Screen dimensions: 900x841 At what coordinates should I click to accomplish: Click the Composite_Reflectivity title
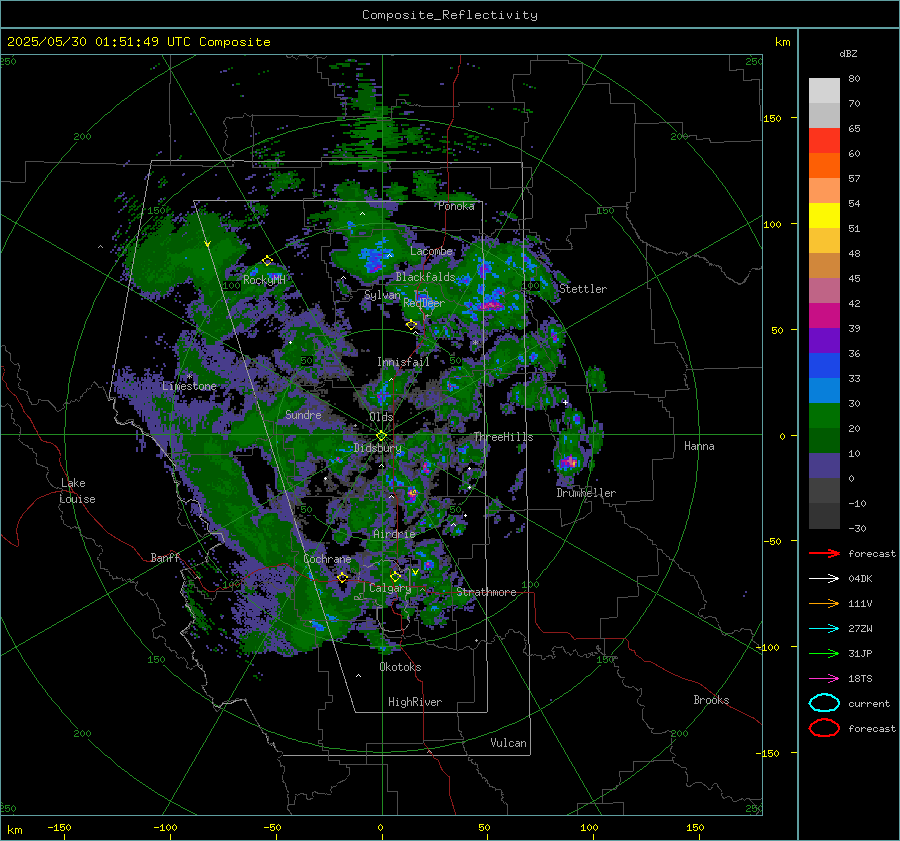point(450,15)
